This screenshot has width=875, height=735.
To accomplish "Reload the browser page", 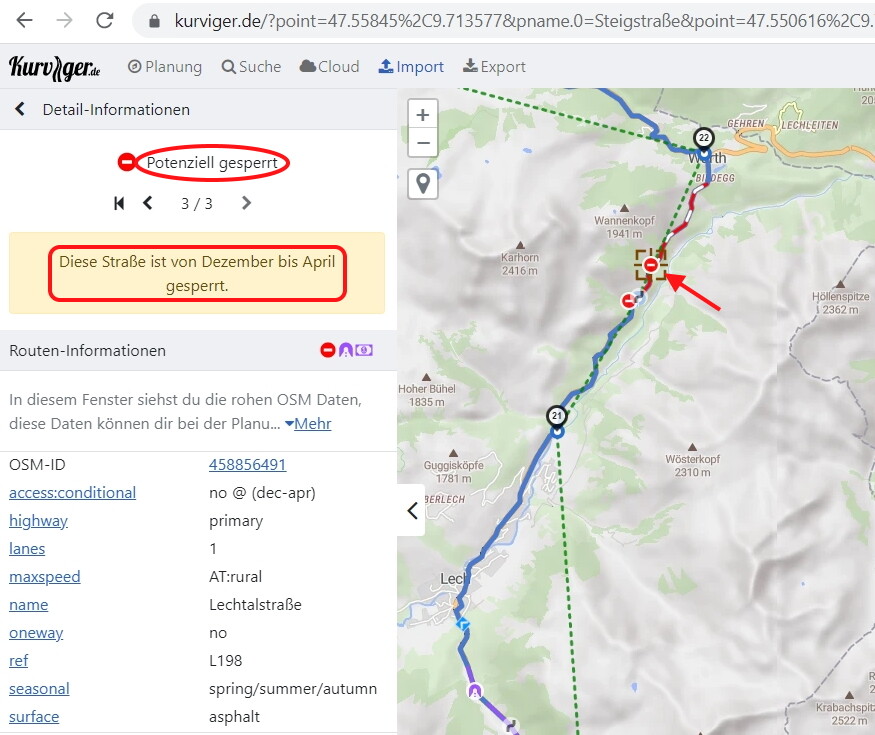I will tap(104, 20).
